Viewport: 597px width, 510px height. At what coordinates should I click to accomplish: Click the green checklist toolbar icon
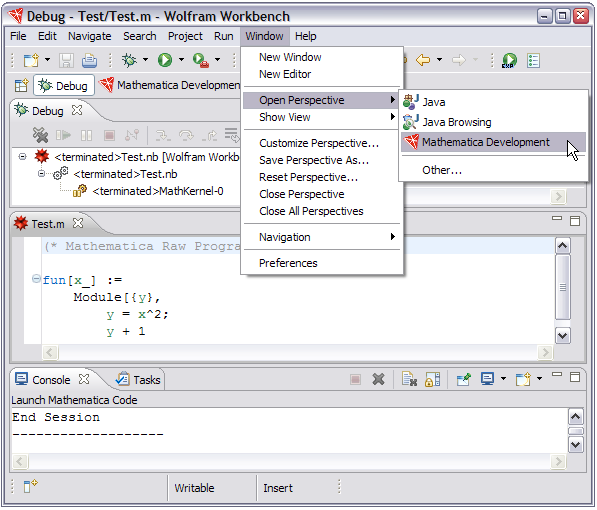(533, 60)
